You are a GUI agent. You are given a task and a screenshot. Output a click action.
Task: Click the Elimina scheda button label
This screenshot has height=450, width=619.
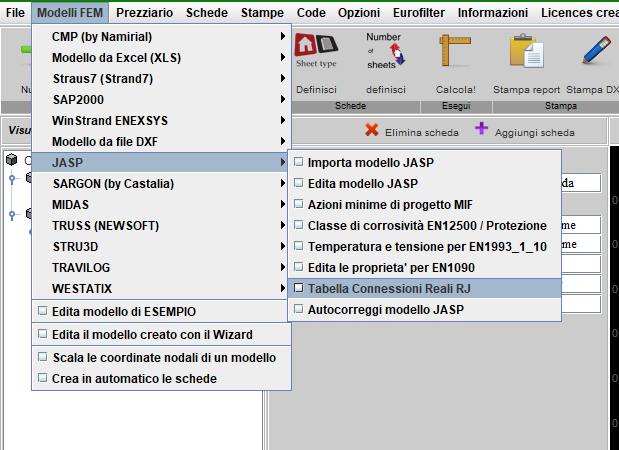pos(422,133)
